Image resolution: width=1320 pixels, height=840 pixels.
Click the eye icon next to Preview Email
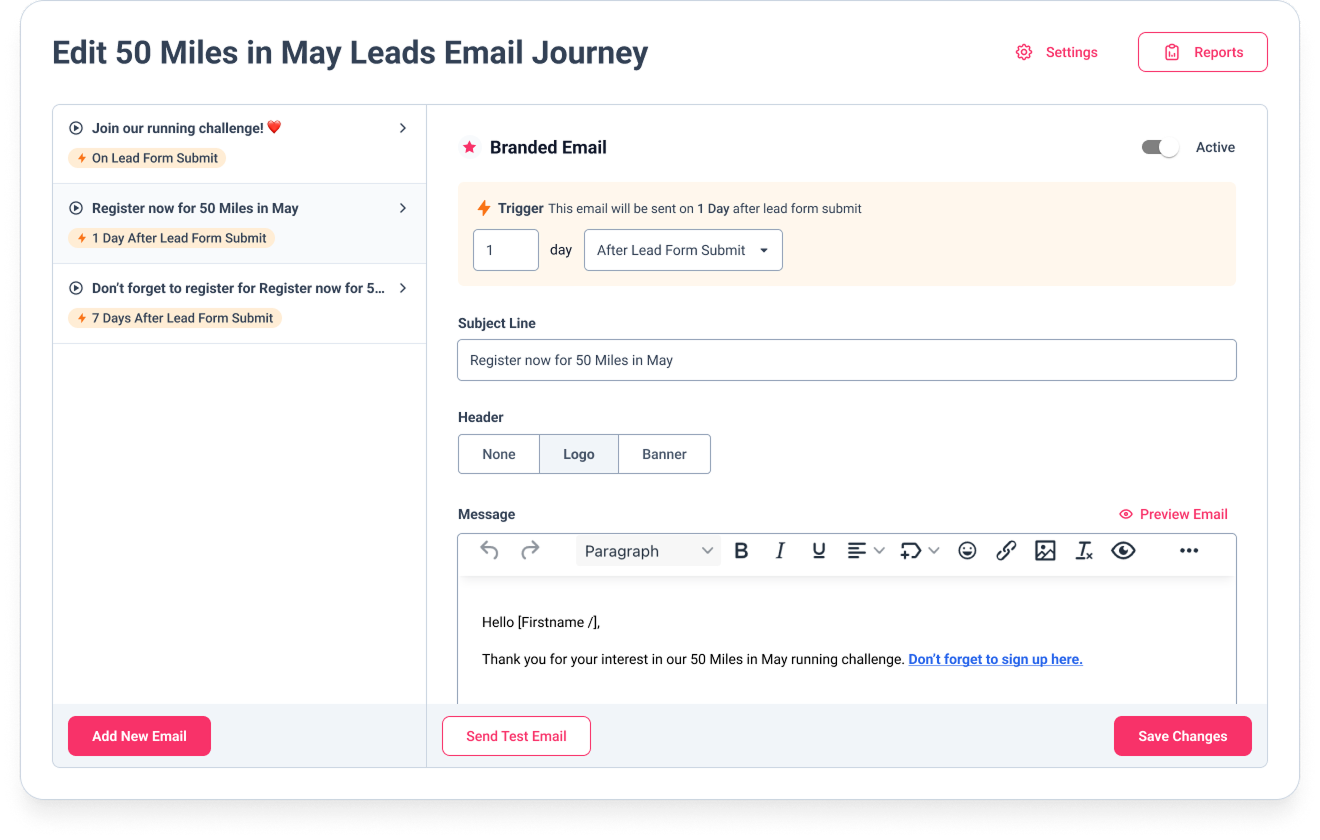(x=1126, y=514)
